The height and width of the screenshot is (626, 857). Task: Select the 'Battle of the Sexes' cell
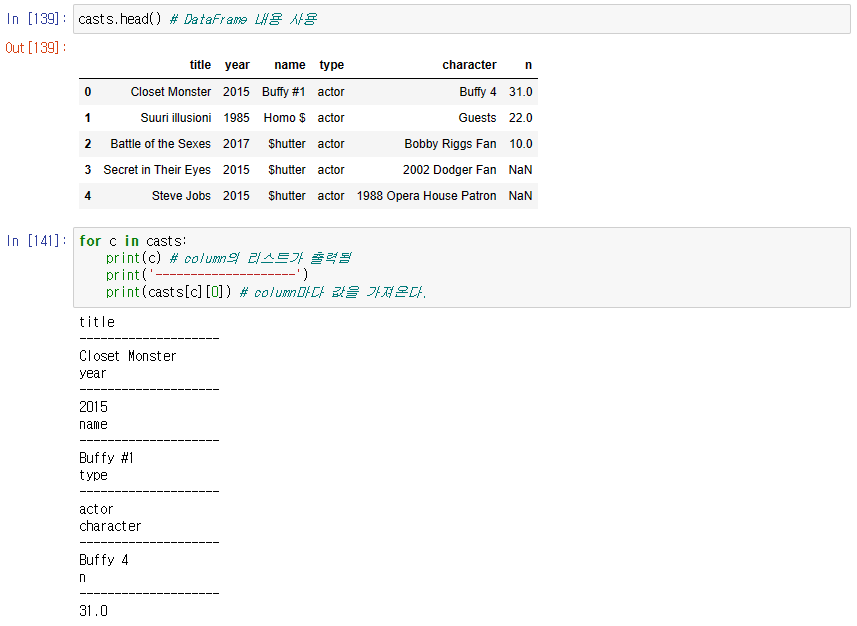click(161, 144)
